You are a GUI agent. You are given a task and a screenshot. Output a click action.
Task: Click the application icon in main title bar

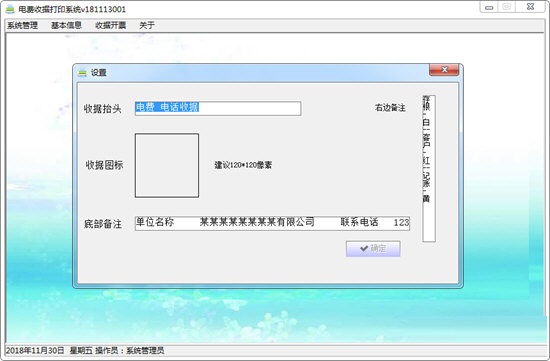coord(10,9)
